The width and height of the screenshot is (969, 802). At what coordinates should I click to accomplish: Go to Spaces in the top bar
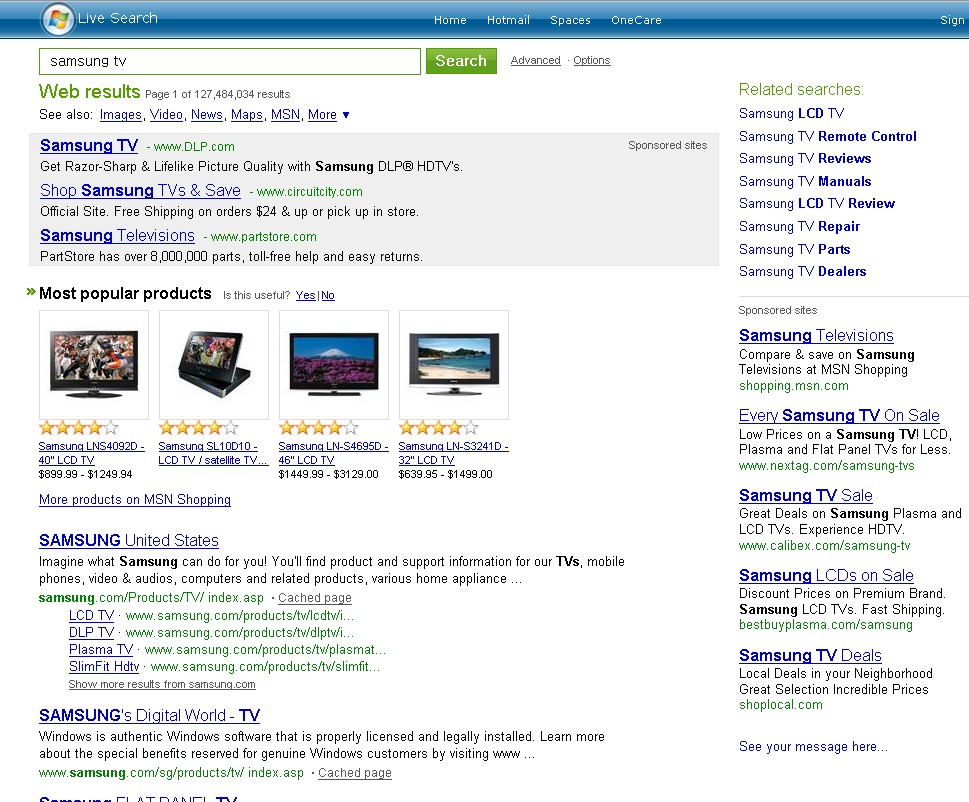tap(570, 20)
